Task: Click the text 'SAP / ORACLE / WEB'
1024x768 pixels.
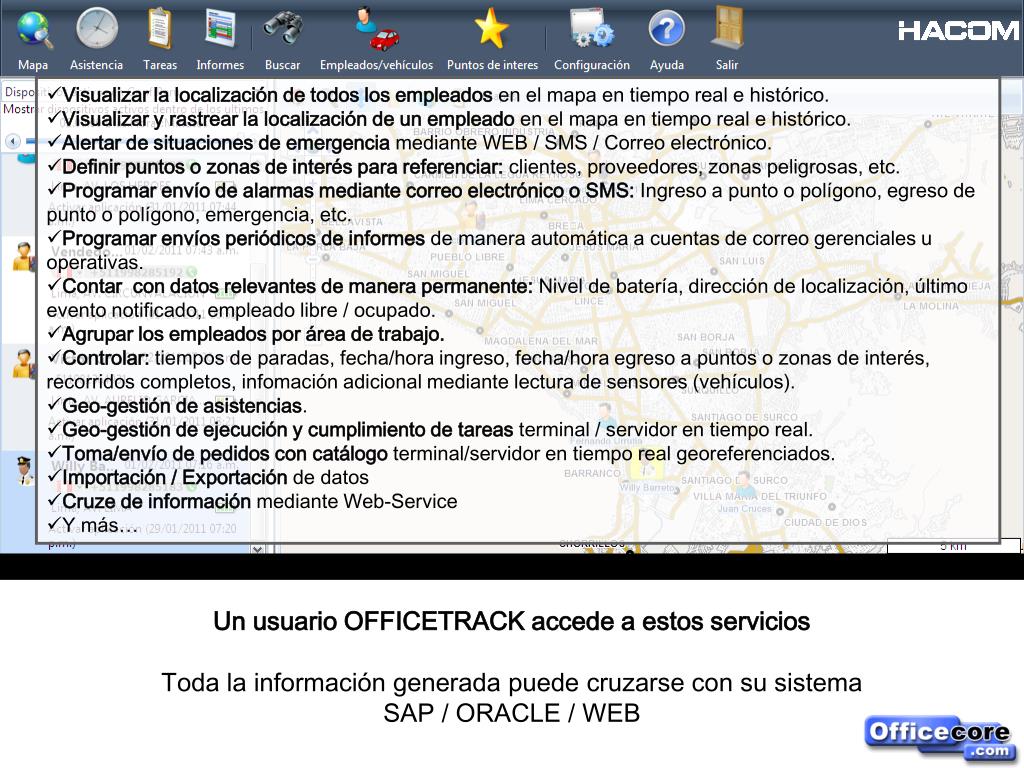Action: tap(511, 713)
